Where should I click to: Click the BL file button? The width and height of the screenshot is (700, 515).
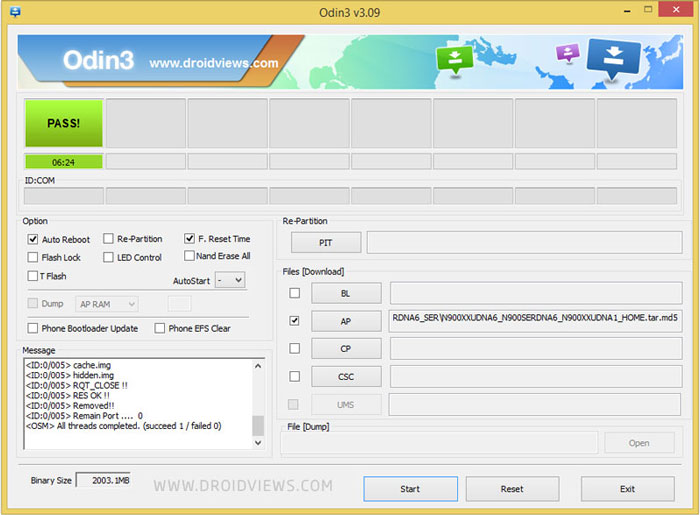346,293
